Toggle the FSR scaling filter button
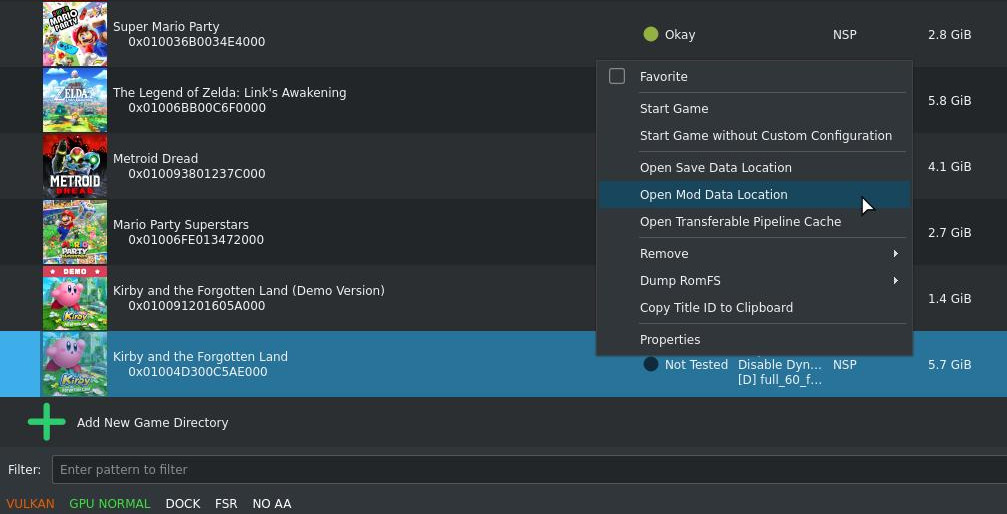1007x514 pixels. click(226, 504)
